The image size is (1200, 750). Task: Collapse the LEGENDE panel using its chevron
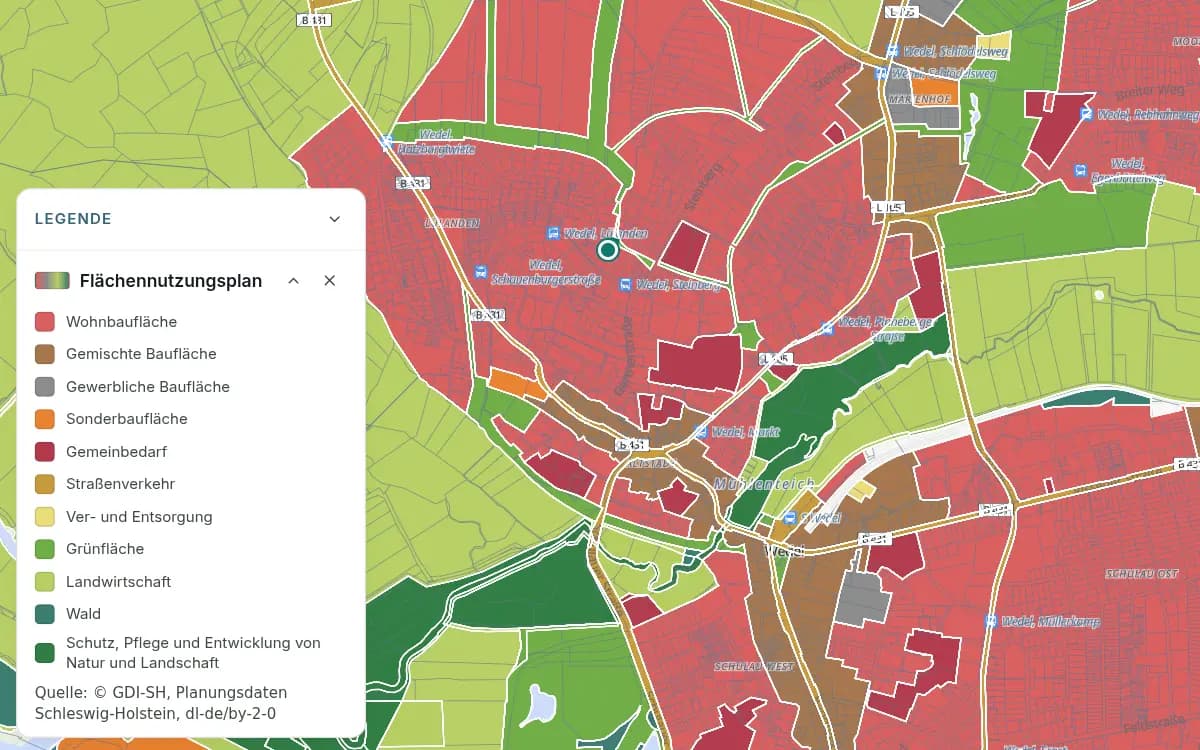(x=335, y=219)
